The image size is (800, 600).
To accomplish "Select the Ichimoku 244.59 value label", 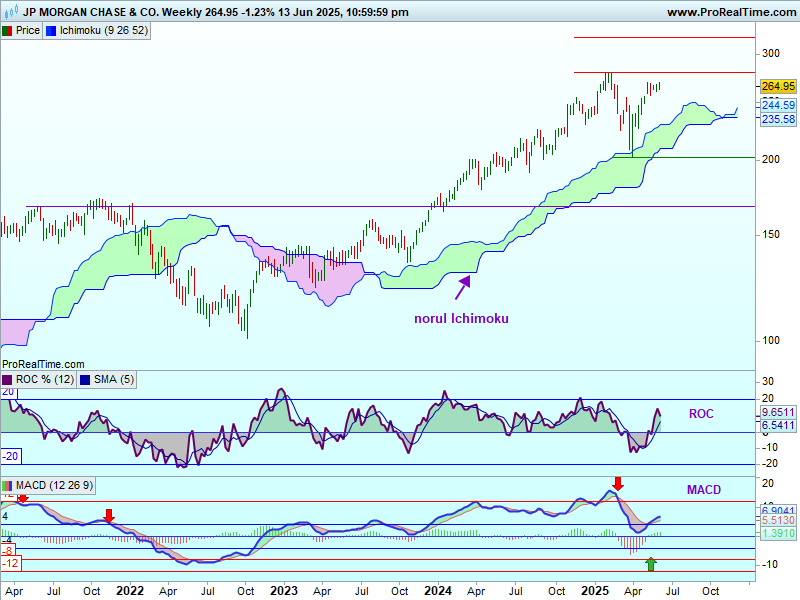I will tap(777, 105).
